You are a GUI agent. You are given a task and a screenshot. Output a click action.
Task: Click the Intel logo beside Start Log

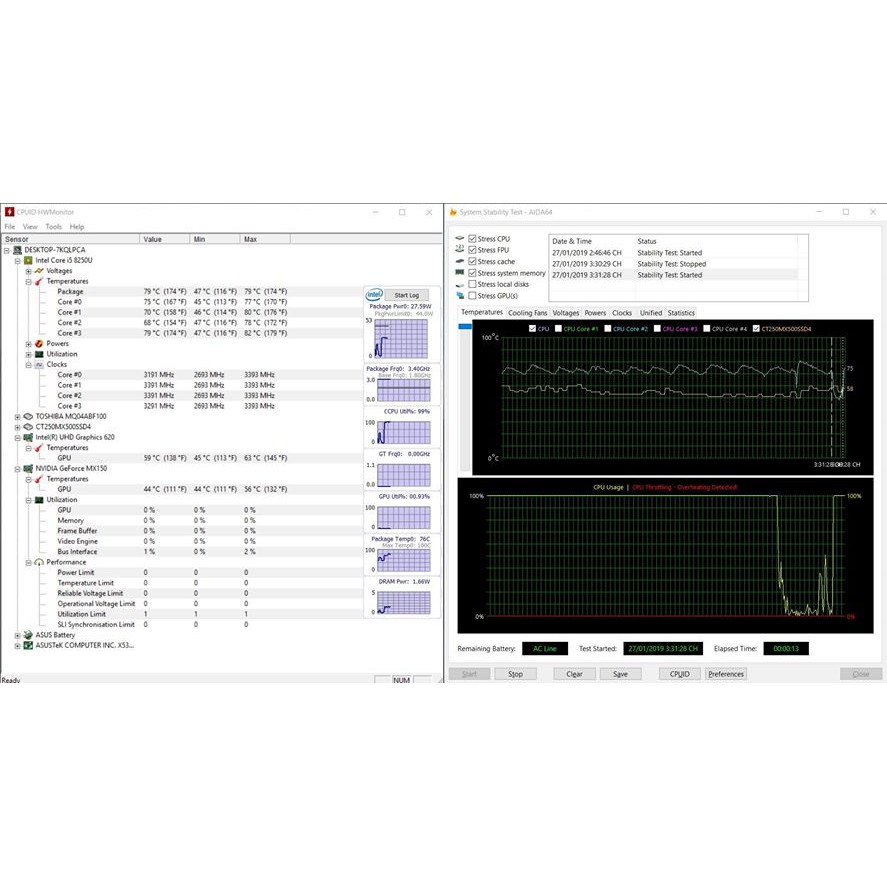pyautogui.click(x=373, y=295)
